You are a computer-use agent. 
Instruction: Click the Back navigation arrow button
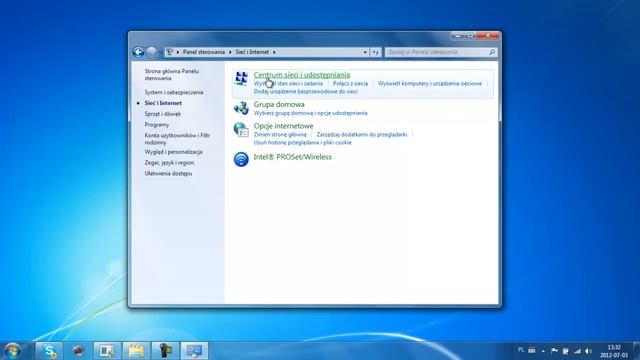coord(138,52)
